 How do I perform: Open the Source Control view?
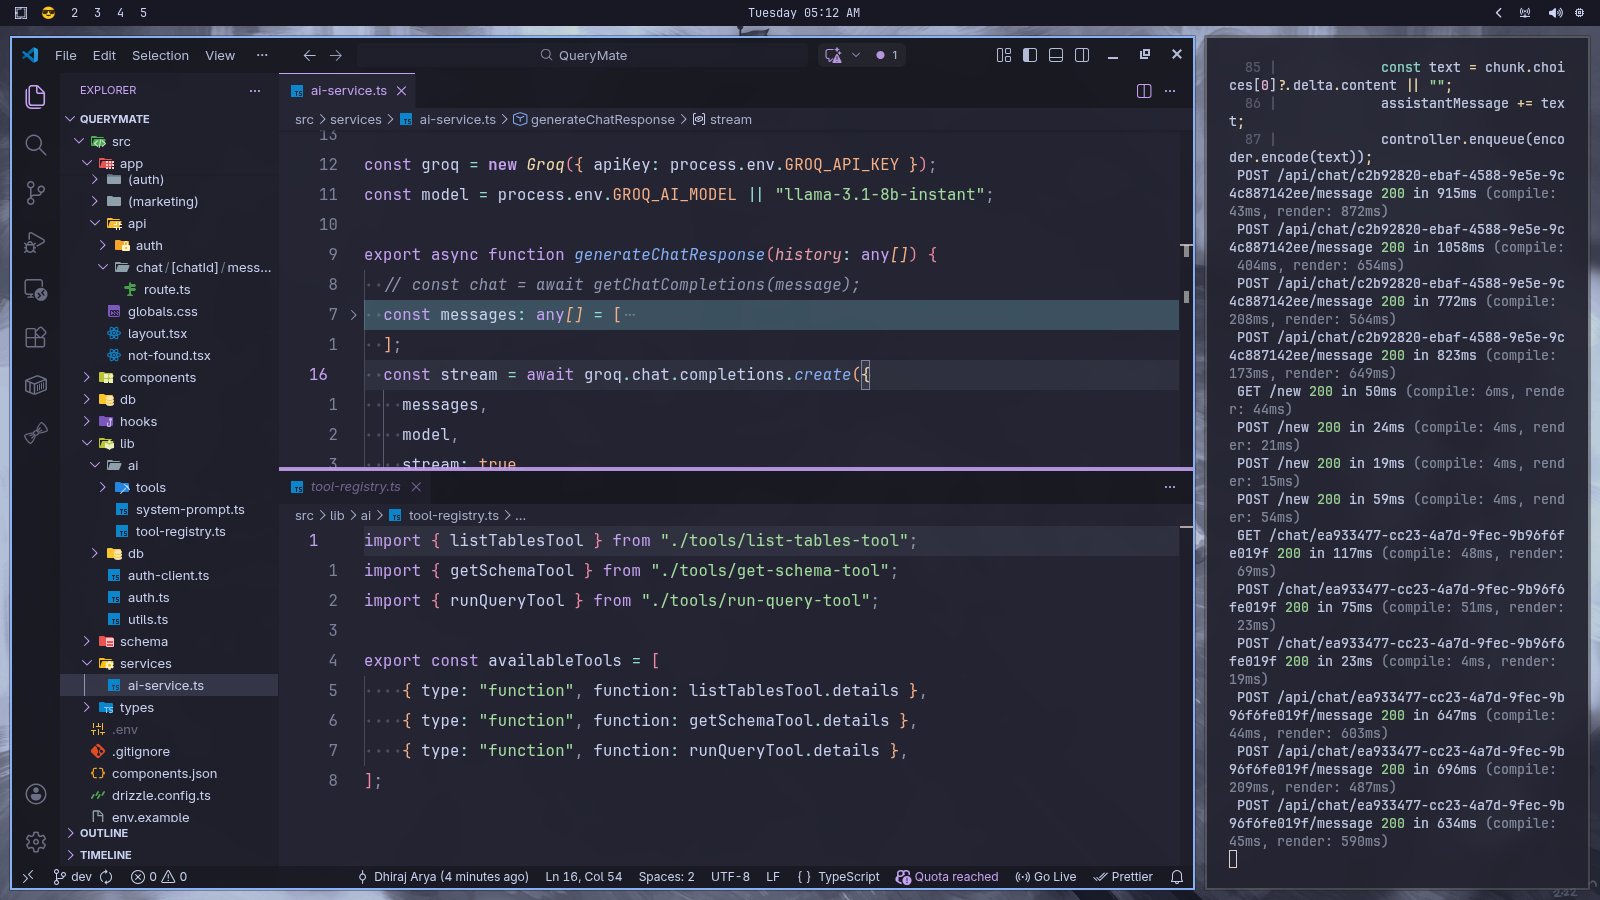click(x=35, y=193)
